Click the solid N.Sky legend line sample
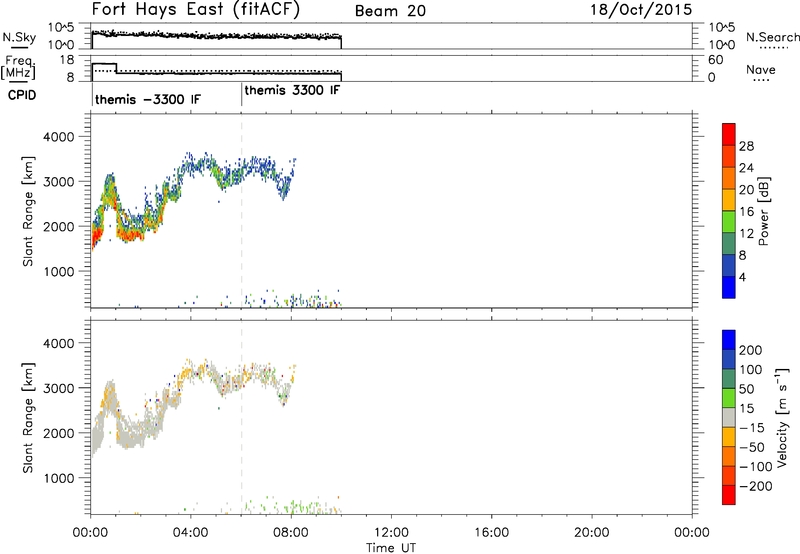 (19, 47)
